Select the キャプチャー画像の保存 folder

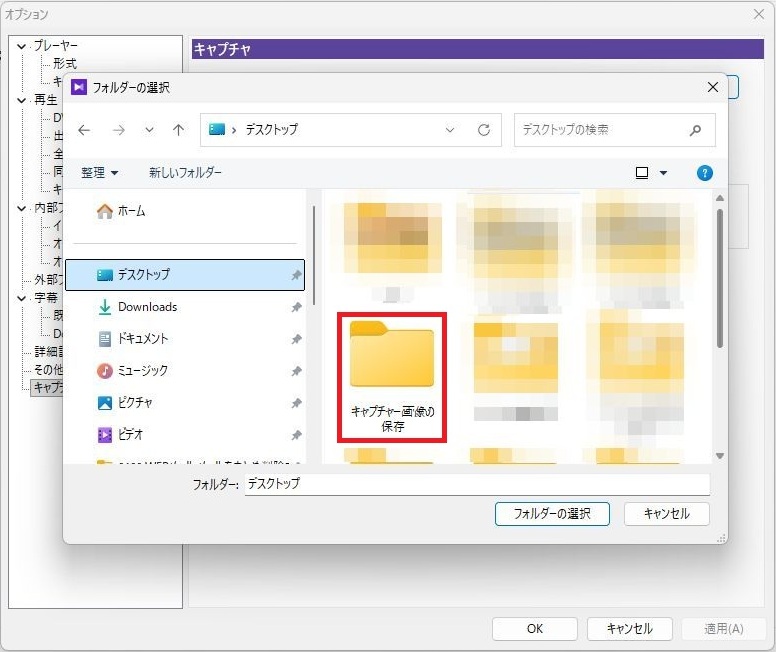[392, 375]
